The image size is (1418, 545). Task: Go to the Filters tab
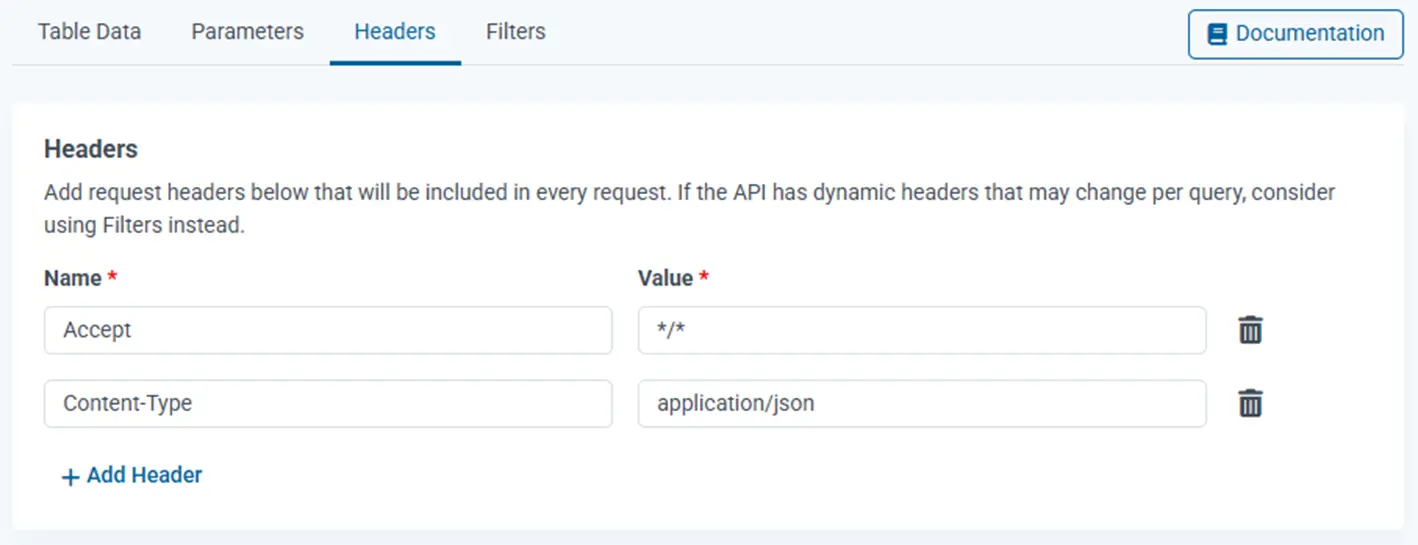click(x=515, y=32)
